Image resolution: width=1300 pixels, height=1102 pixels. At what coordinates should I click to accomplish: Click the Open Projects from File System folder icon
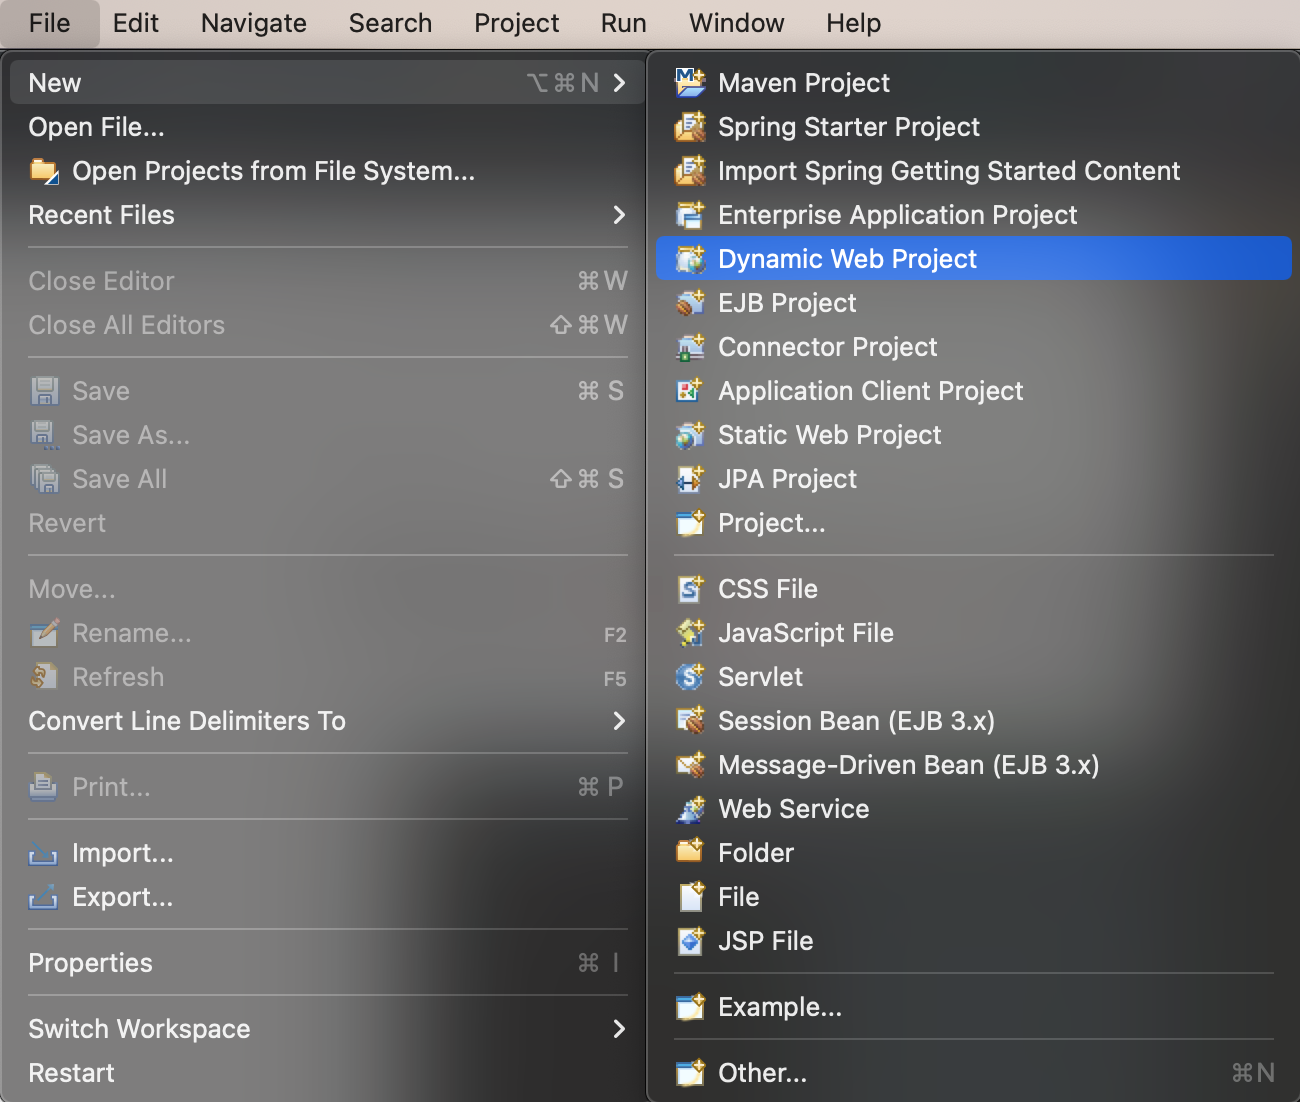point(43,171)
